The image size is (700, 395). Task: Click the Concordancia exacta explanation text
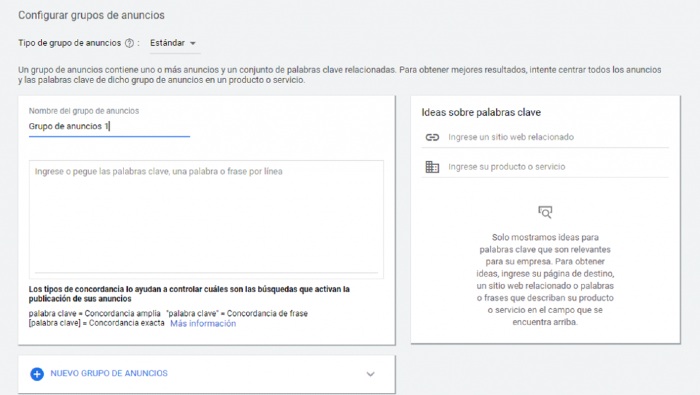96,323
